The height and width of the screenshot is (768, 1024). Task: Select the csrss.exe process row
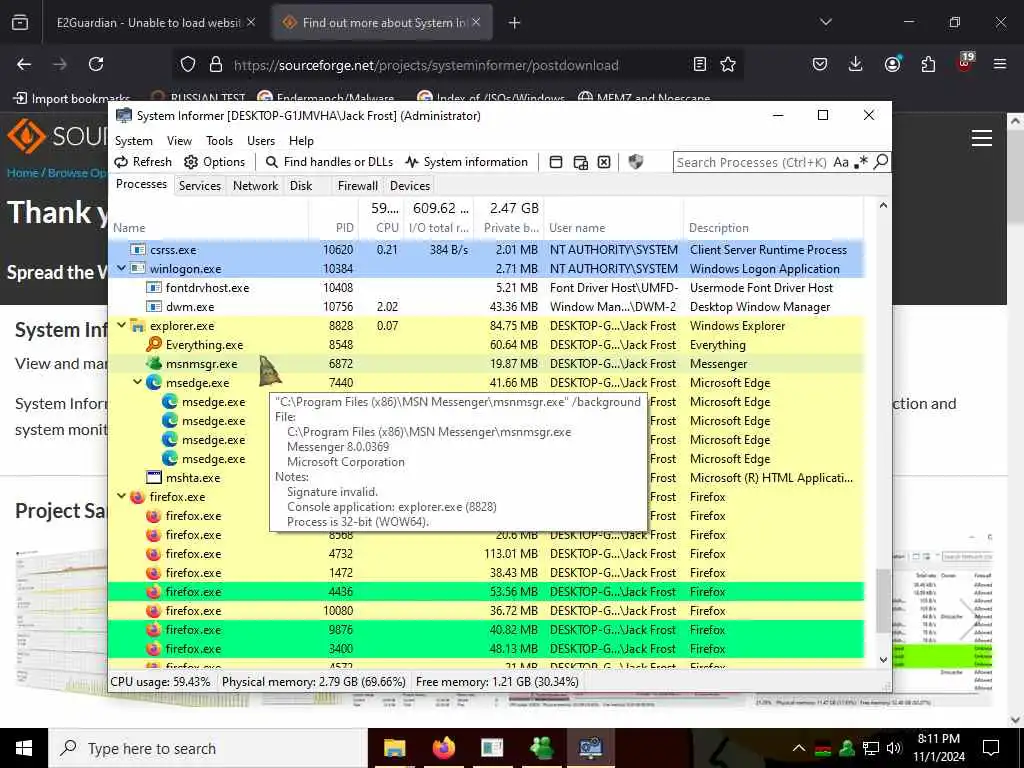[x=486, y=249]
